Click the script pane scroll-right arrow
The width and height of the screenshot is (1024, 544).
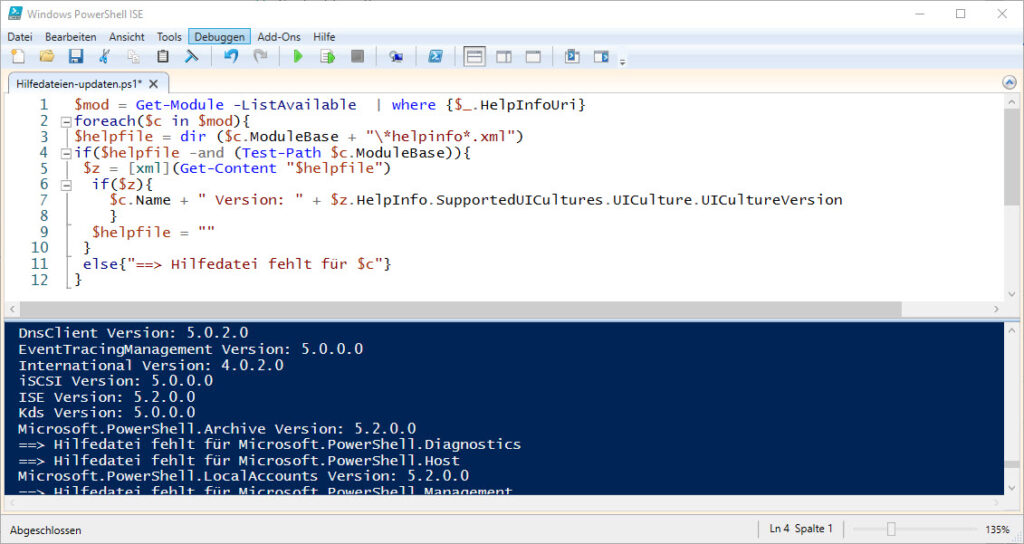tap(997, 309)
